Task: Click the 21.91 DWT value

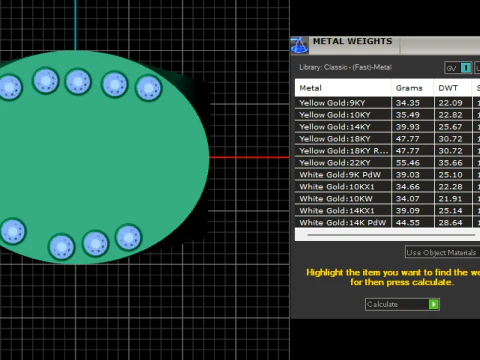Action: point(450,199)
